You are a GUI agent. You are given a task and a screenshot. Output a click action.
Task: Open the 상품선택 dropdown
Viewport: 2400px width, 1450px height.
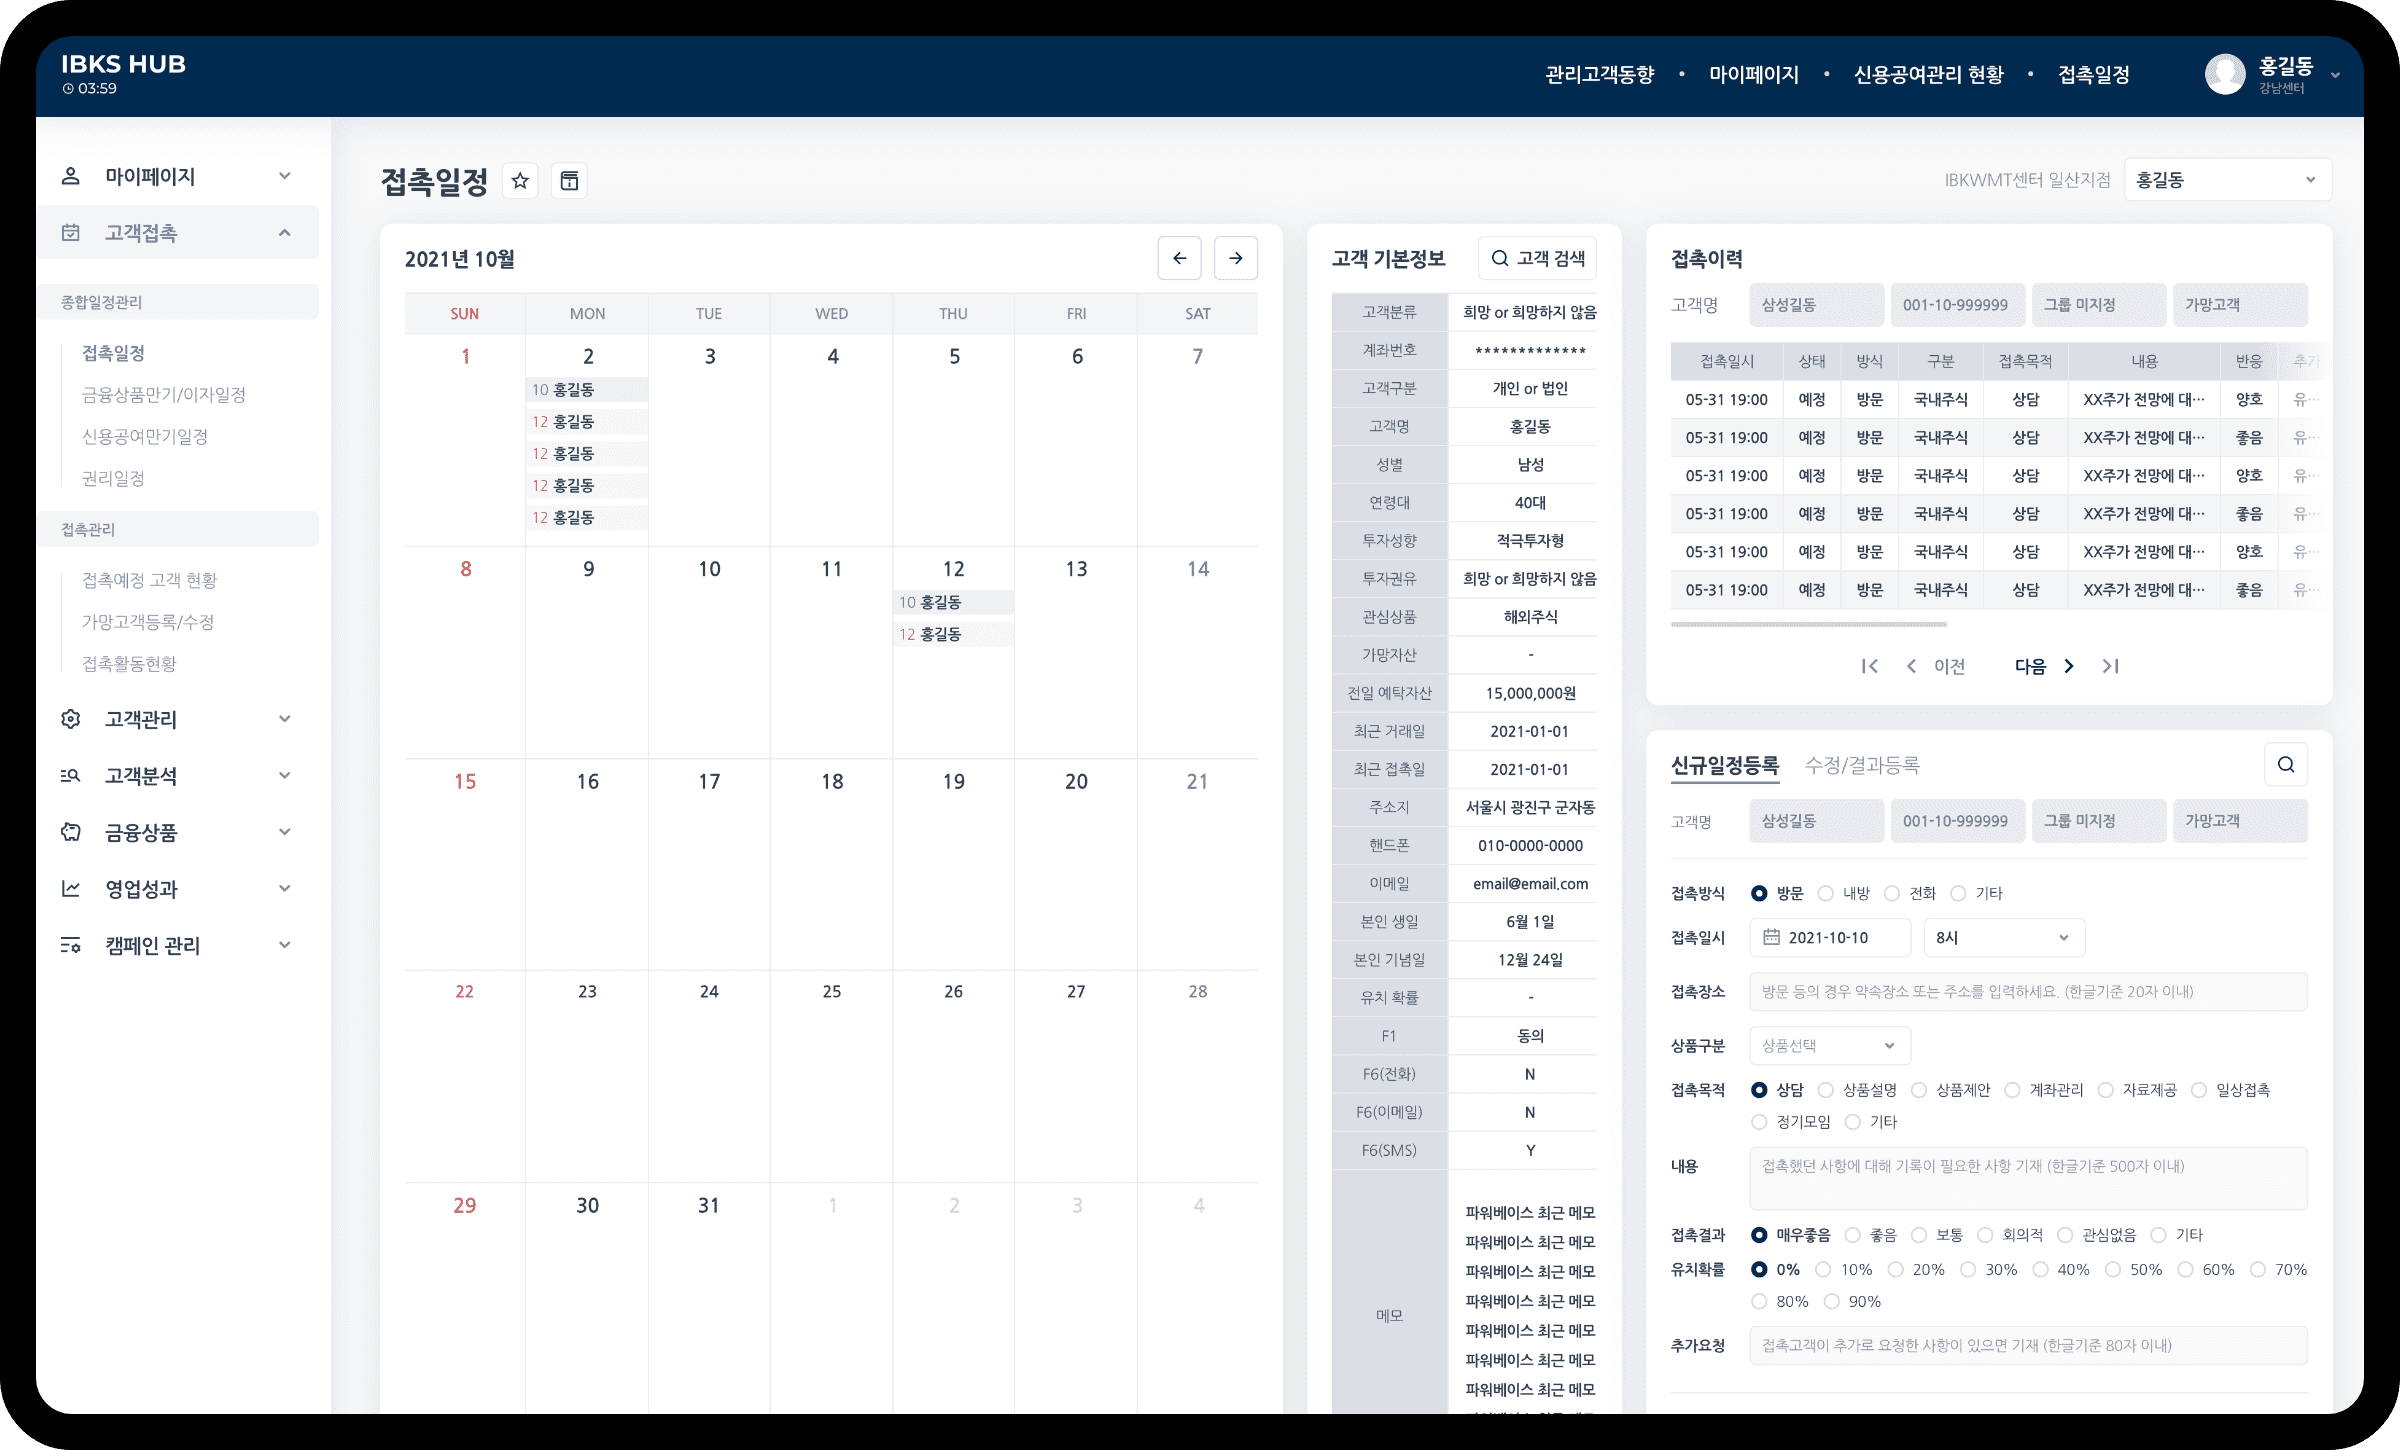click(1829, 1046)
